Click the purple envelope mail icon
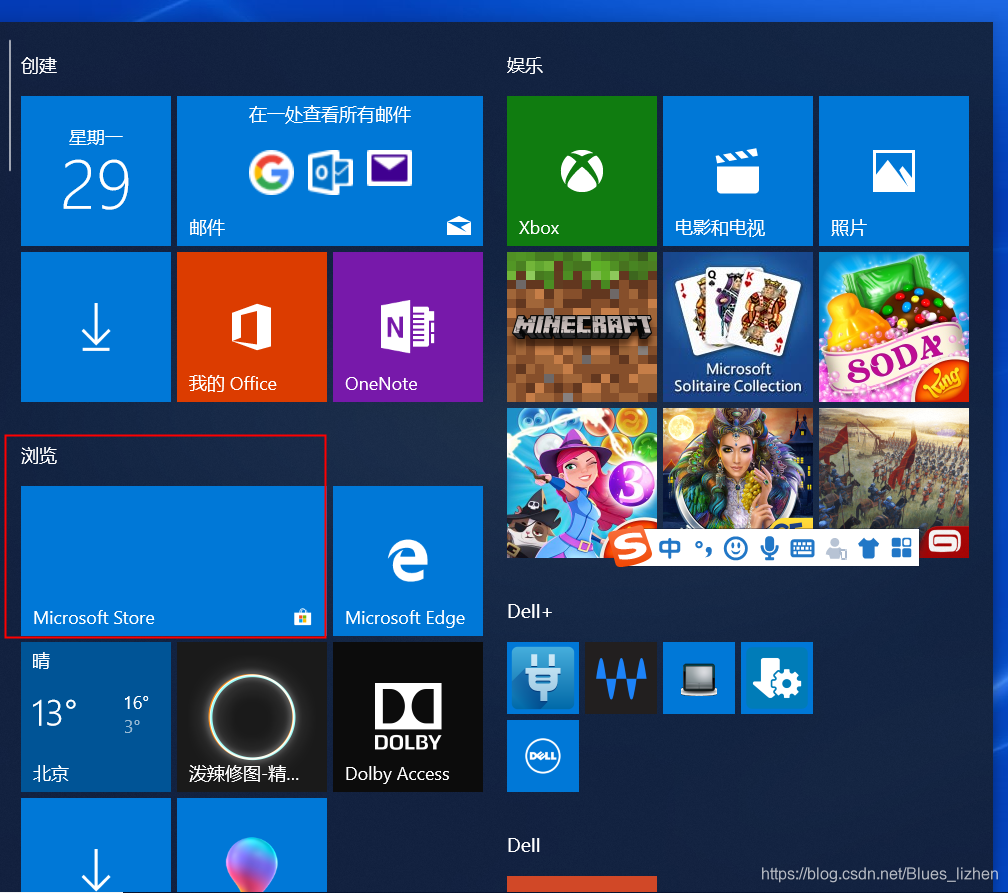Image resolution: width=1008 pixels, height=893 pixels. tap(390, 168)
